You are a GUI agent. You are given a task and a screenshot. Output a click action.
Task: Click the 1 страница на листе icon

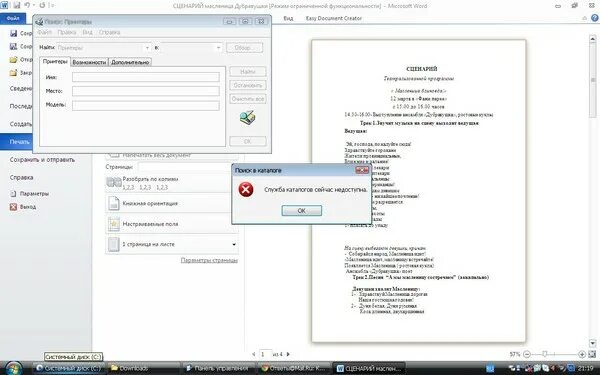coord(114,244)
